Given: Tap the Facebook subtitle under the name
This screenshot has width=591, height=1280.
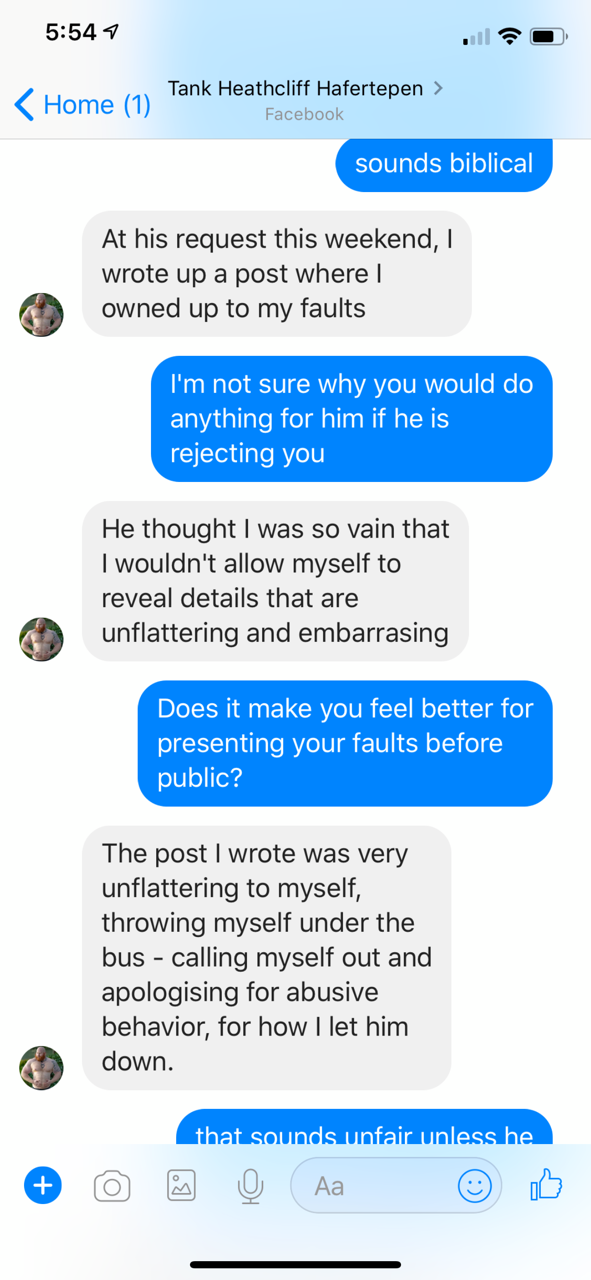Looking at the screenshot, I should coord(304,114).
